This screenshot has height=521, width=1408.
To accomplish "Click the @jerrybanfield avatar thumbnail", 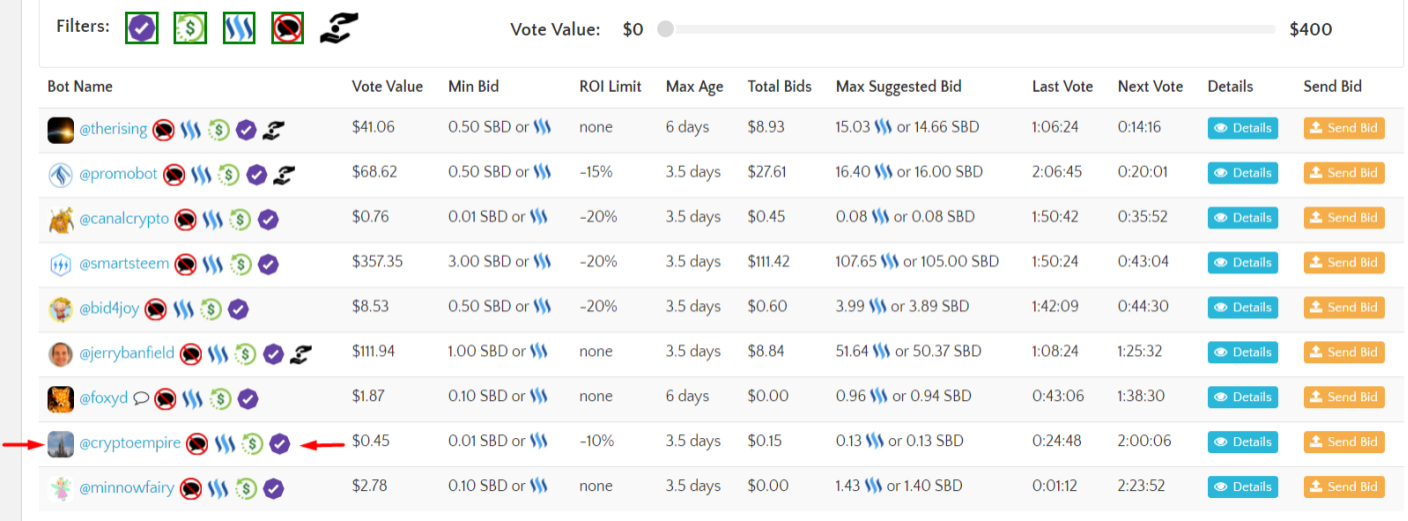I will (x=61, y=354).
